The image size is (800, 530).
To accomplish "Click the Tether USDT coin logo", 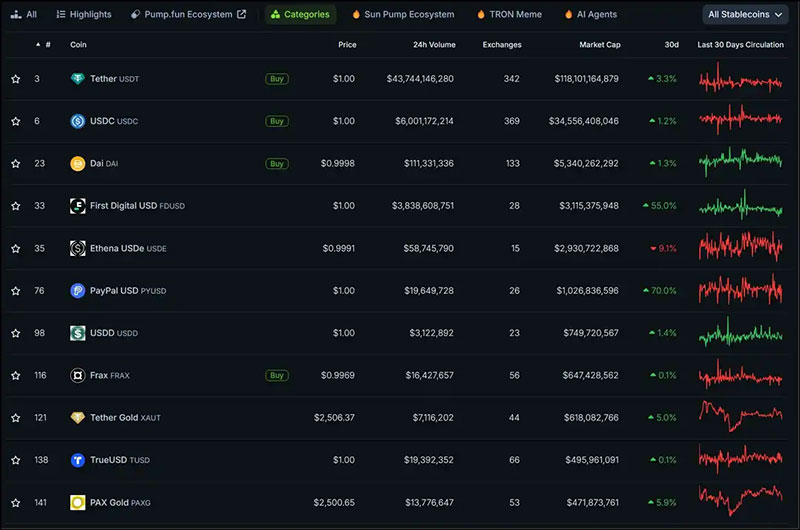I will [77, 79].
